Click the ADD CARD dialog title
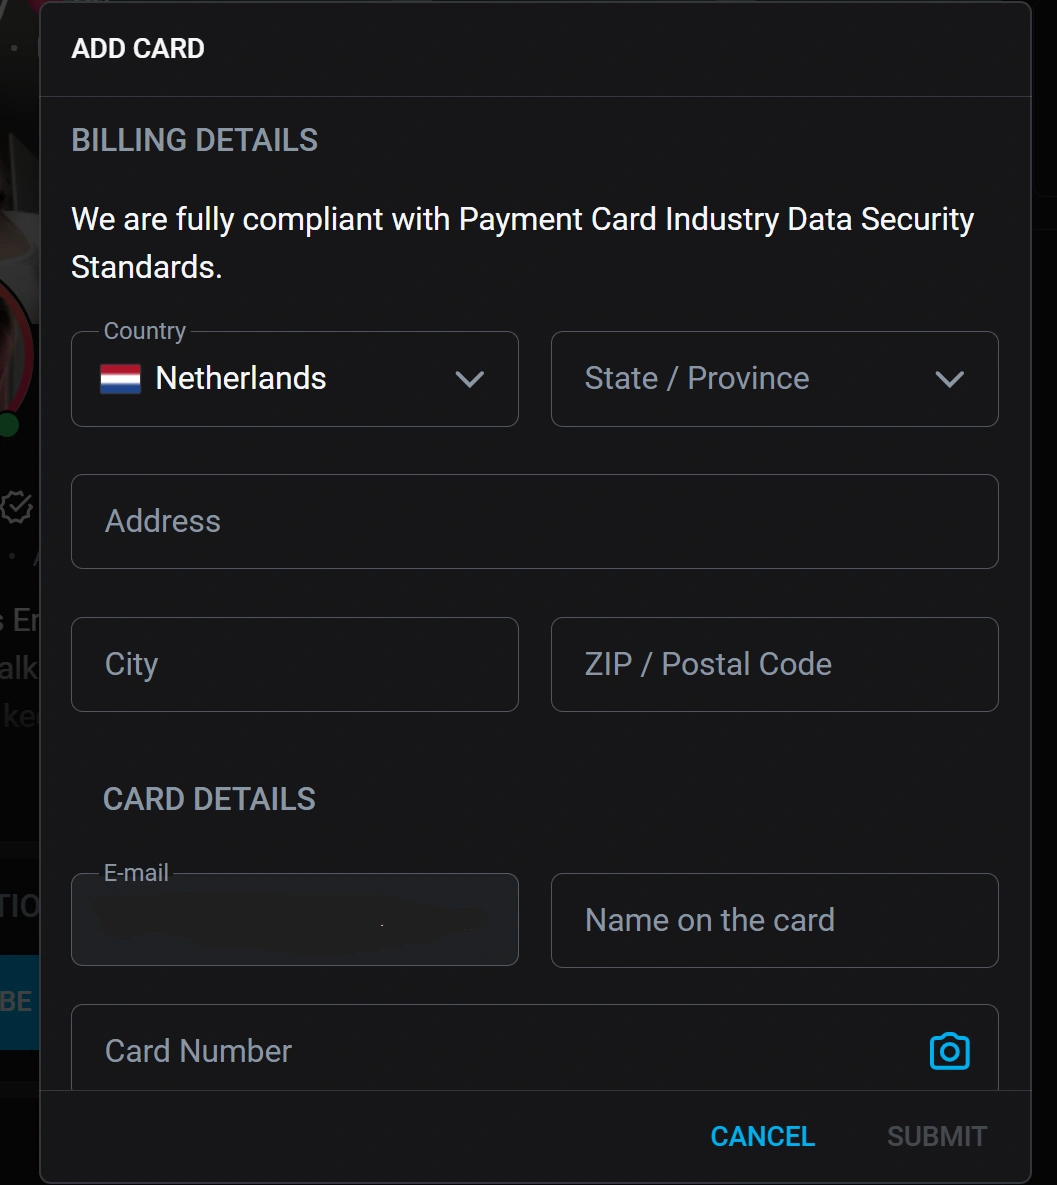1057x1185 pixels. click(x=138, y=48)
